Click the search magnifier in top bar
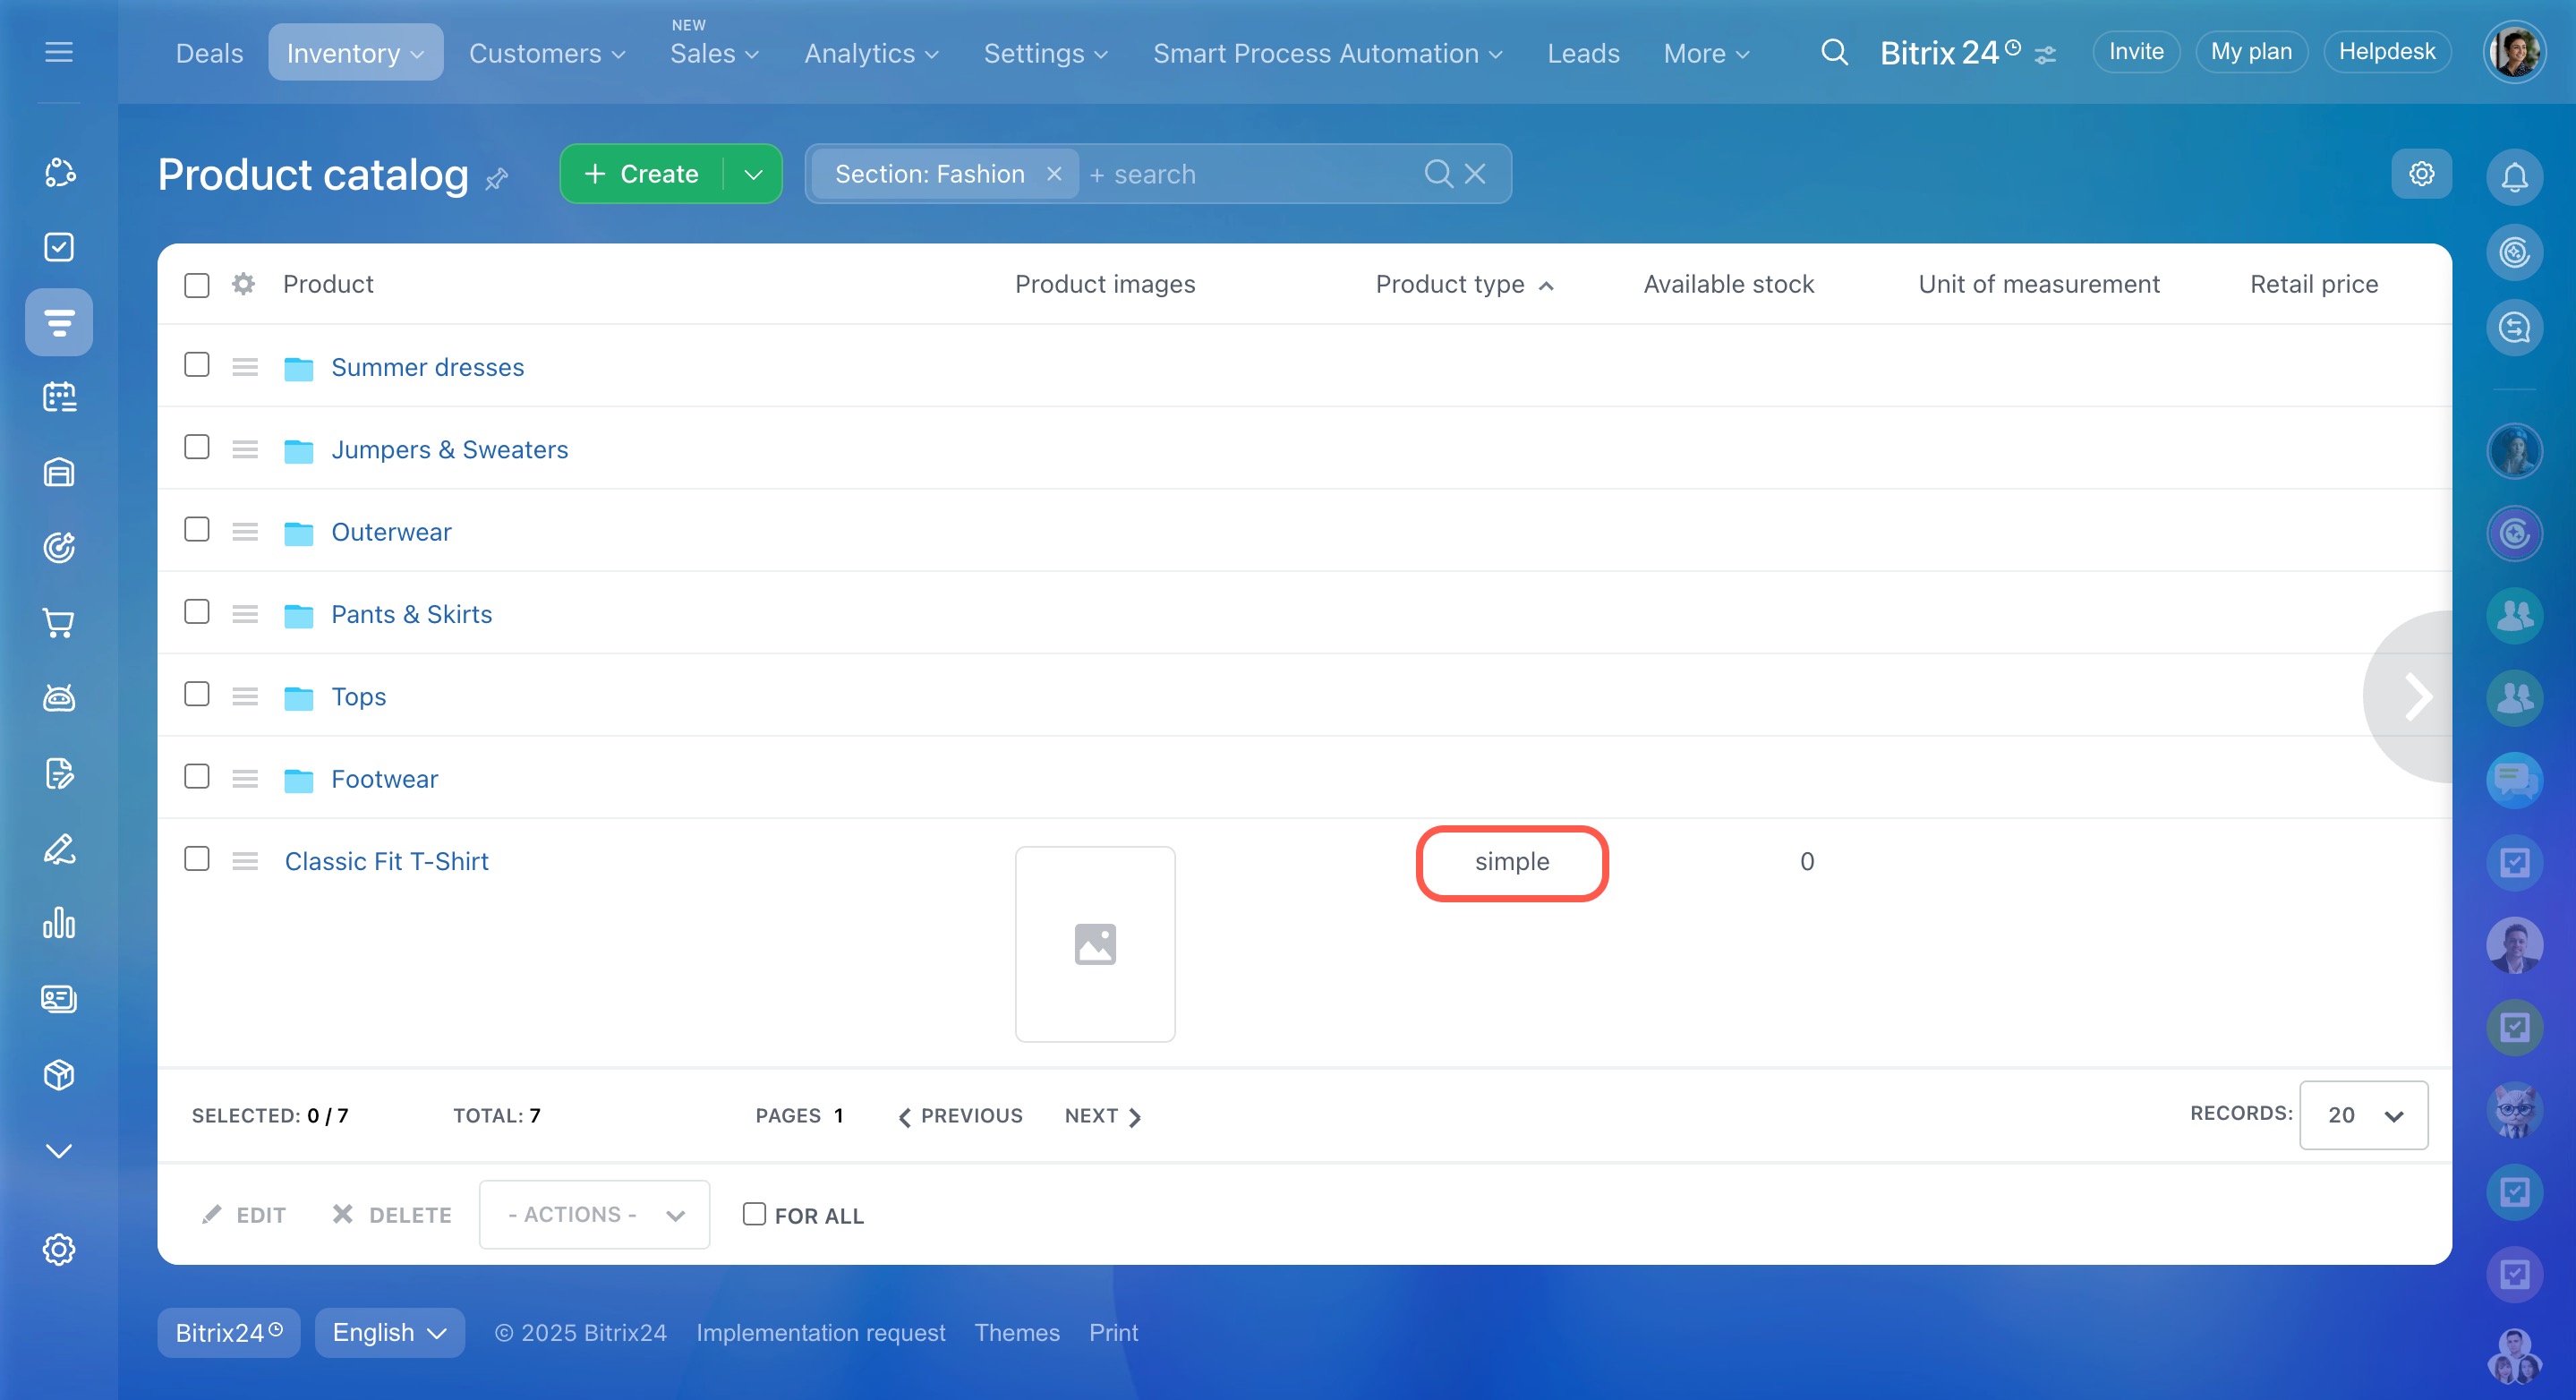The width and height of the screenshot is (2576, 1400). pyautogui.click(x=1834, y=52)
